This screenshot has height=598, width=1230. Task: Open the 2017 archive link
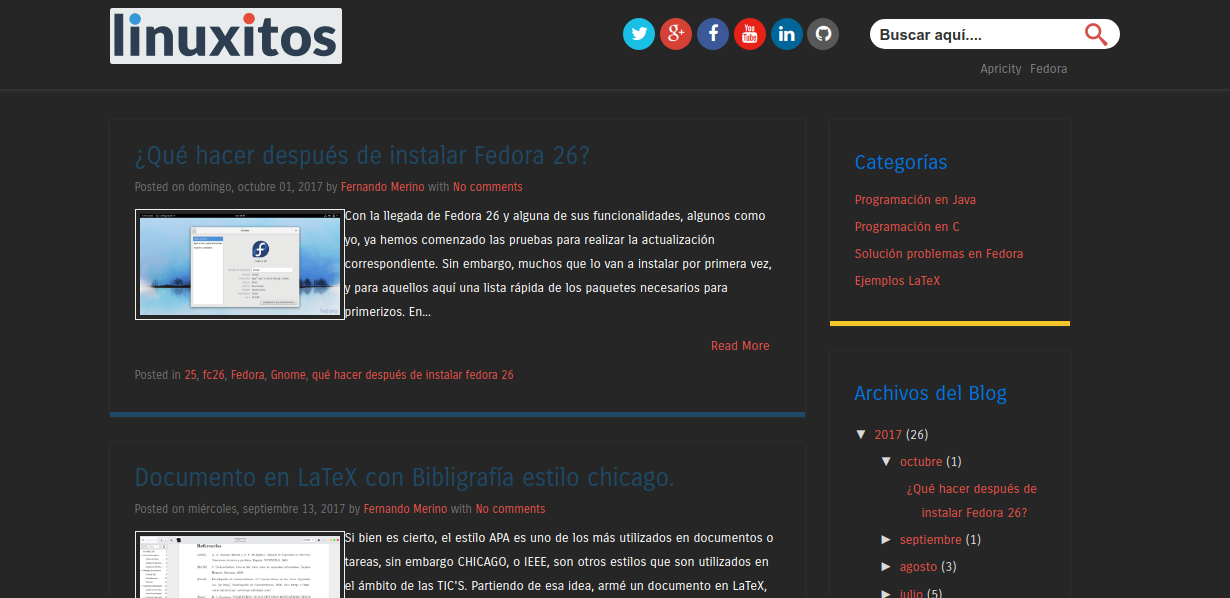click(888, 435)
